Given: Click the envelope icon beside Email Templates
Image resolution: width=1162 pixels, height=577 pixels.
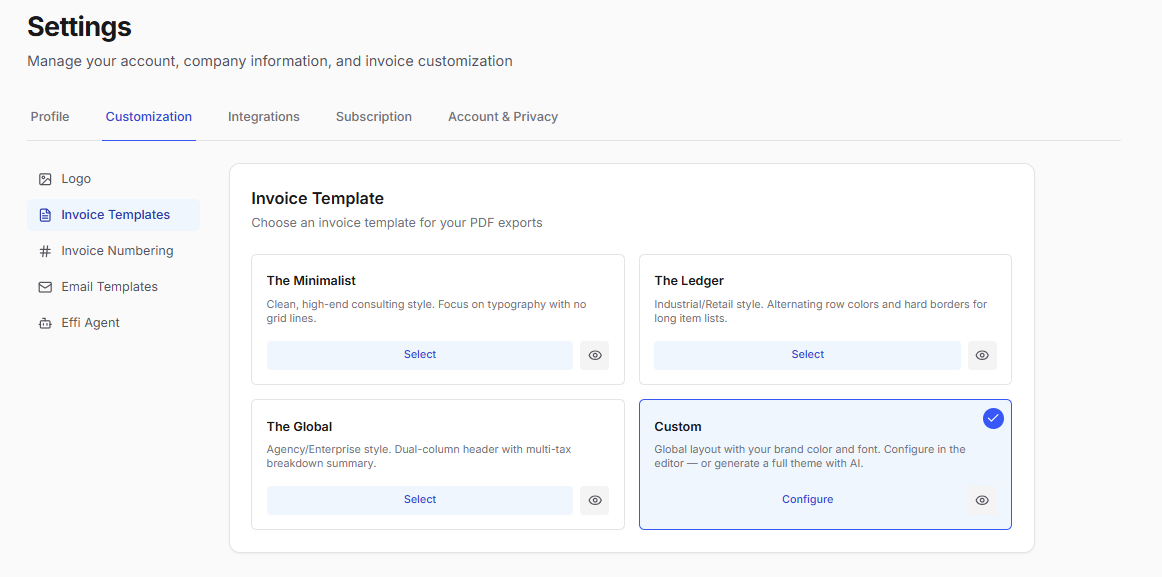Looking at the screenshot, I should (45, 287).
